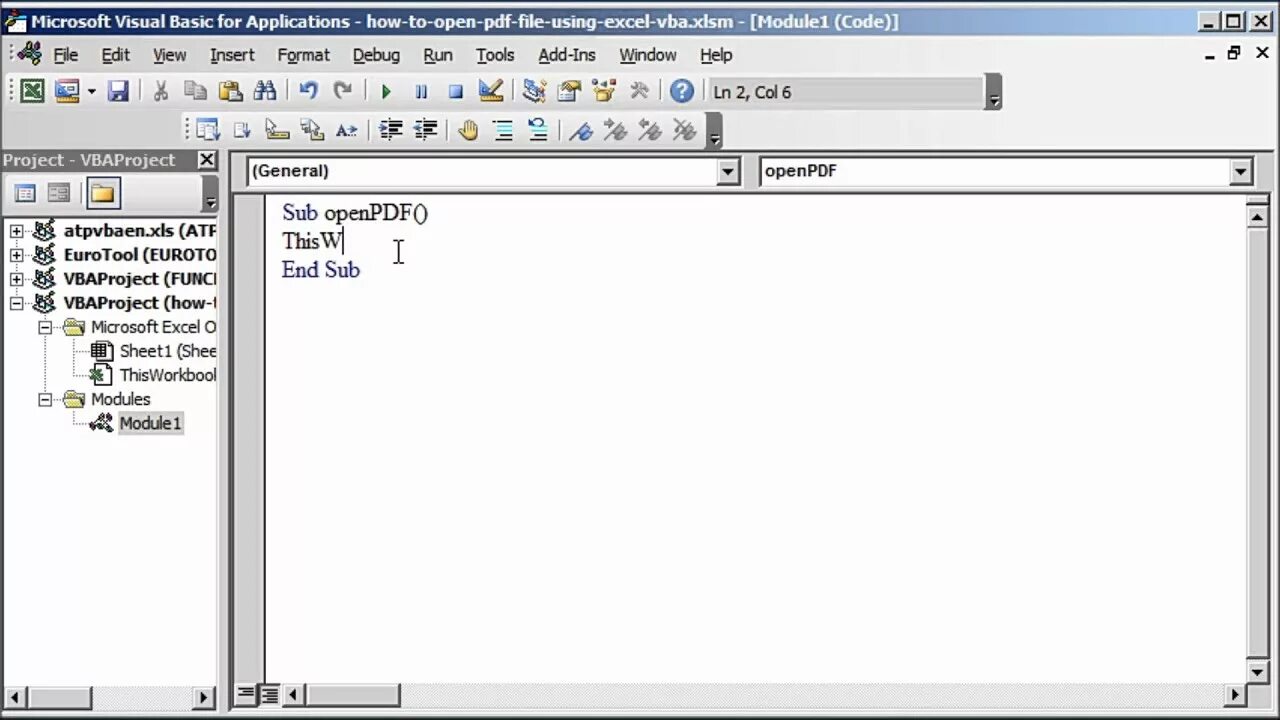
Task: Switch to Microsoft Excel view
Action: pyautogui.click(x=32, y=91)
